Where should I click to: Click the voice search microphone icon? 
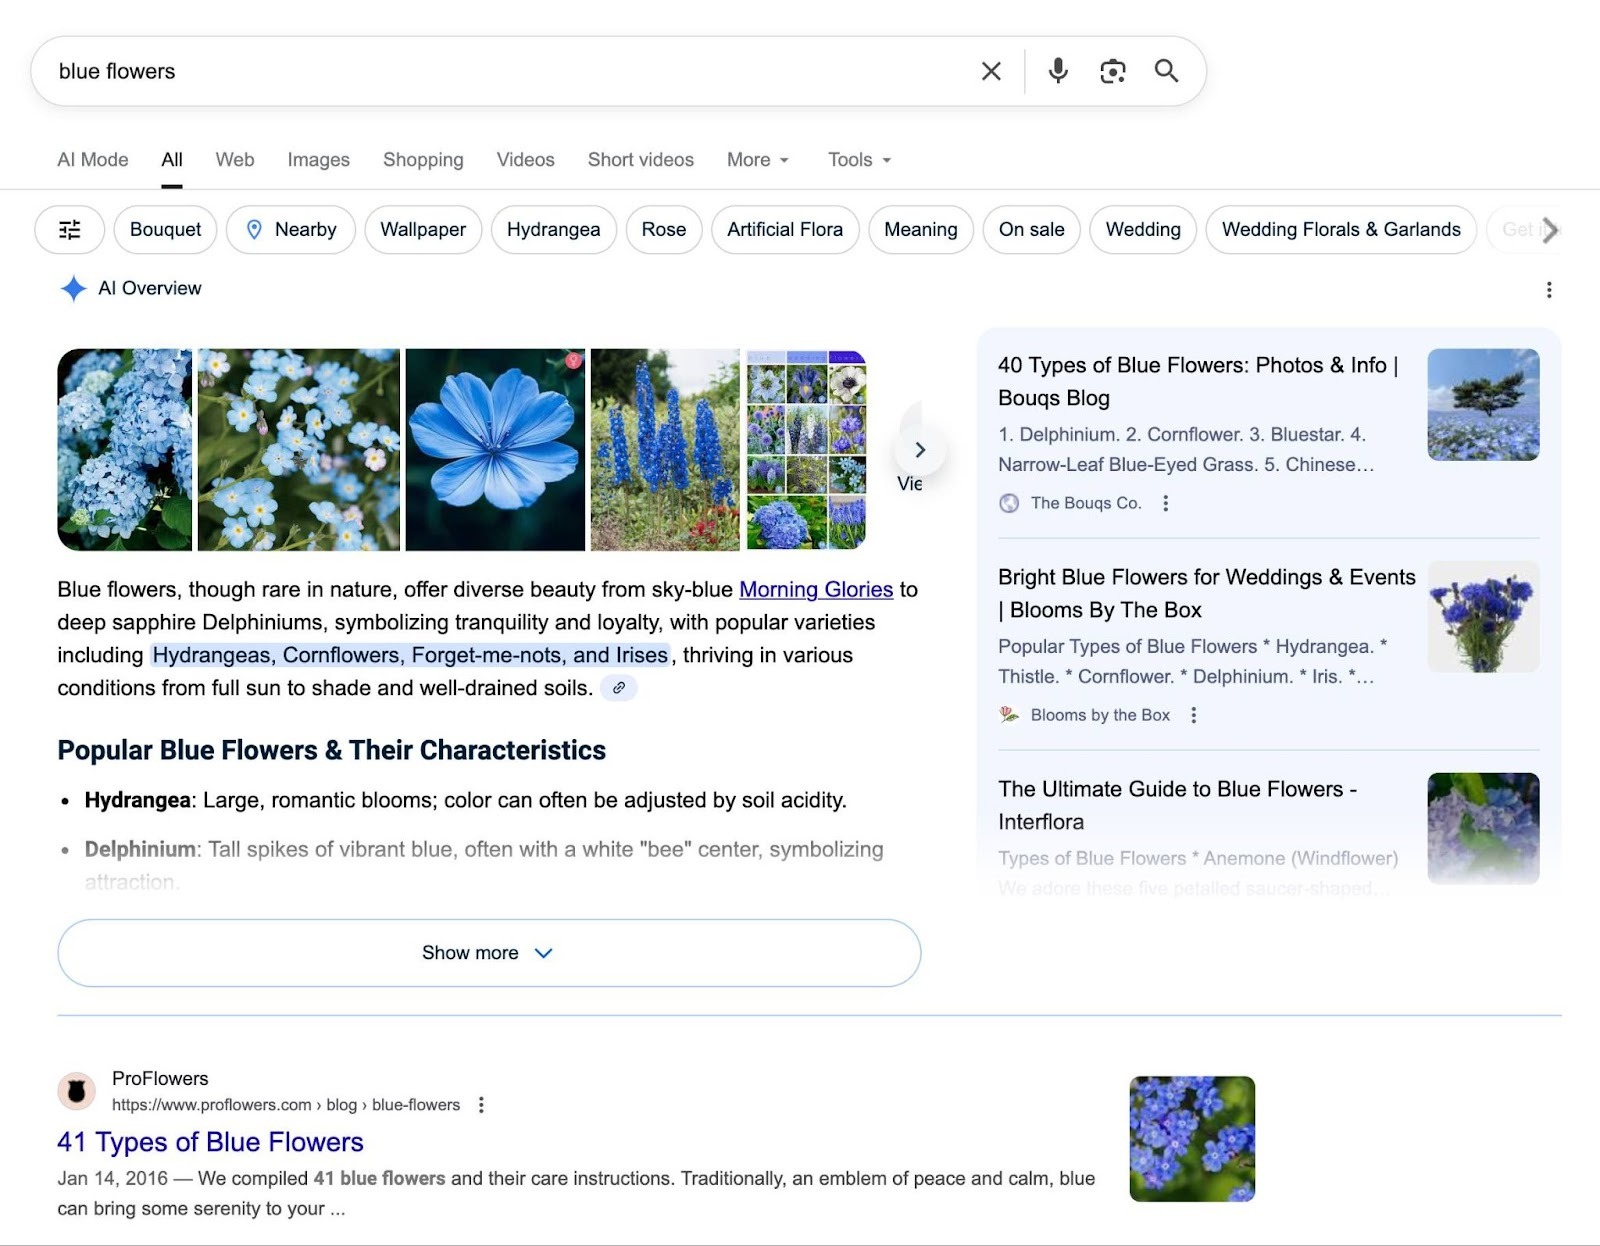point(1055,71)
